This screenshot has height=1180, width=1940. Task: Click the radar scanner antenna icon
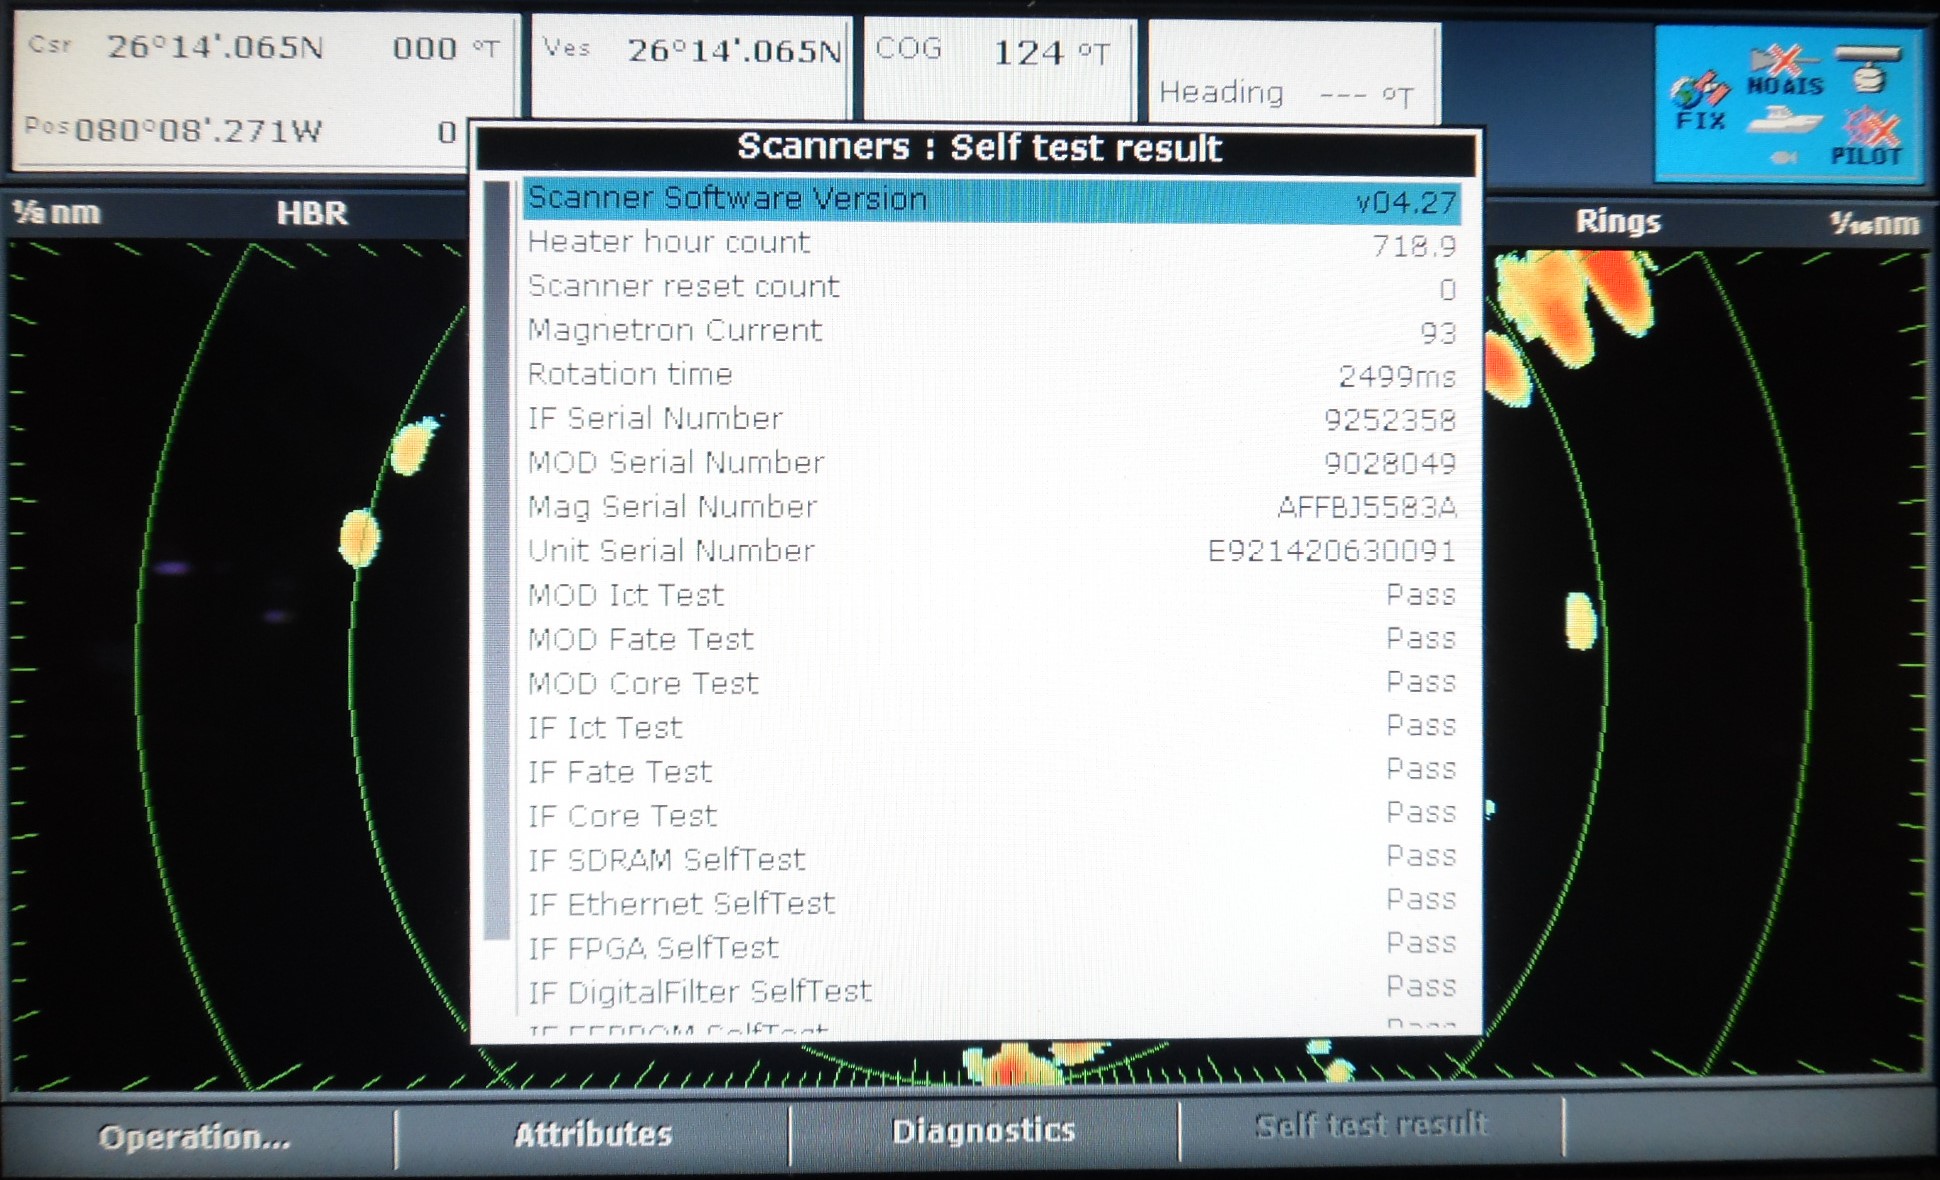point(1868,68)
